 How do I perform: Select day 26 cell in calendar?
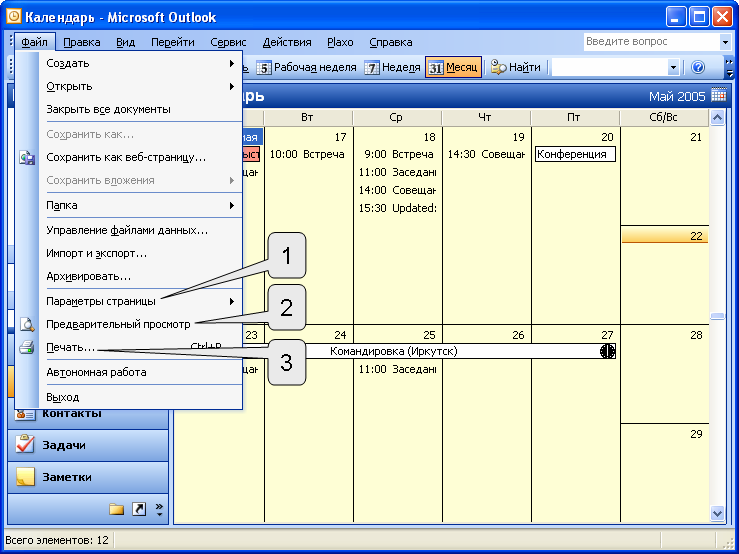pyautogui.click(x=487, y=424)
